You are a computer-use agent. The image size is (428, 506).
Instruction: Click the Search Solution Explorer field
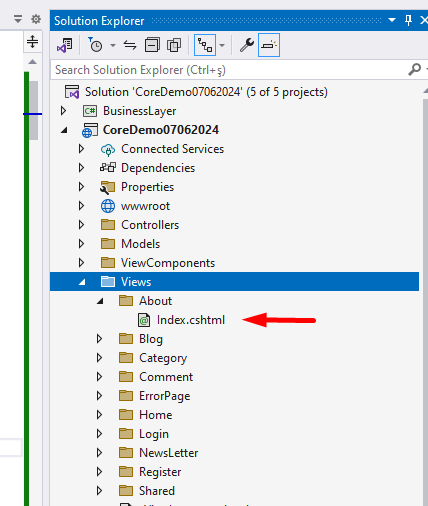pos(230,70)
